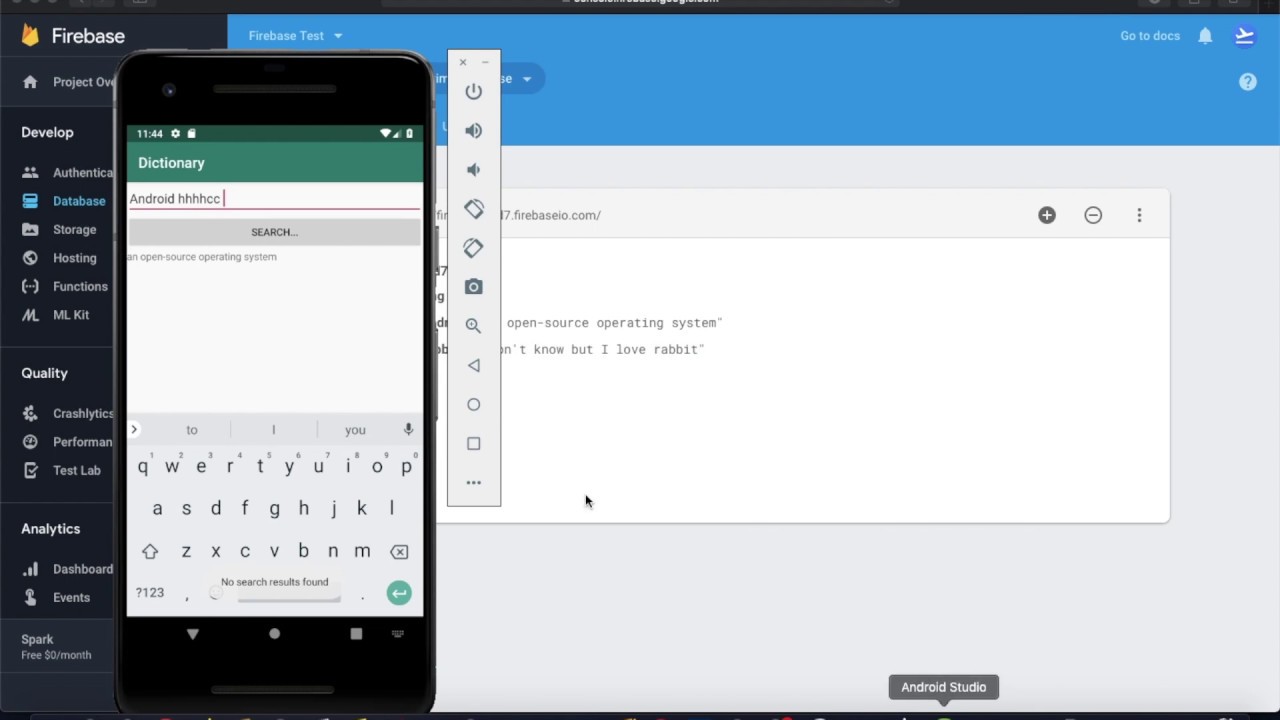Image resolution: width=1280 pixels, height=720 pixels.
Task: Open Project Overview home icon
Action: click(x=30, y=82)
